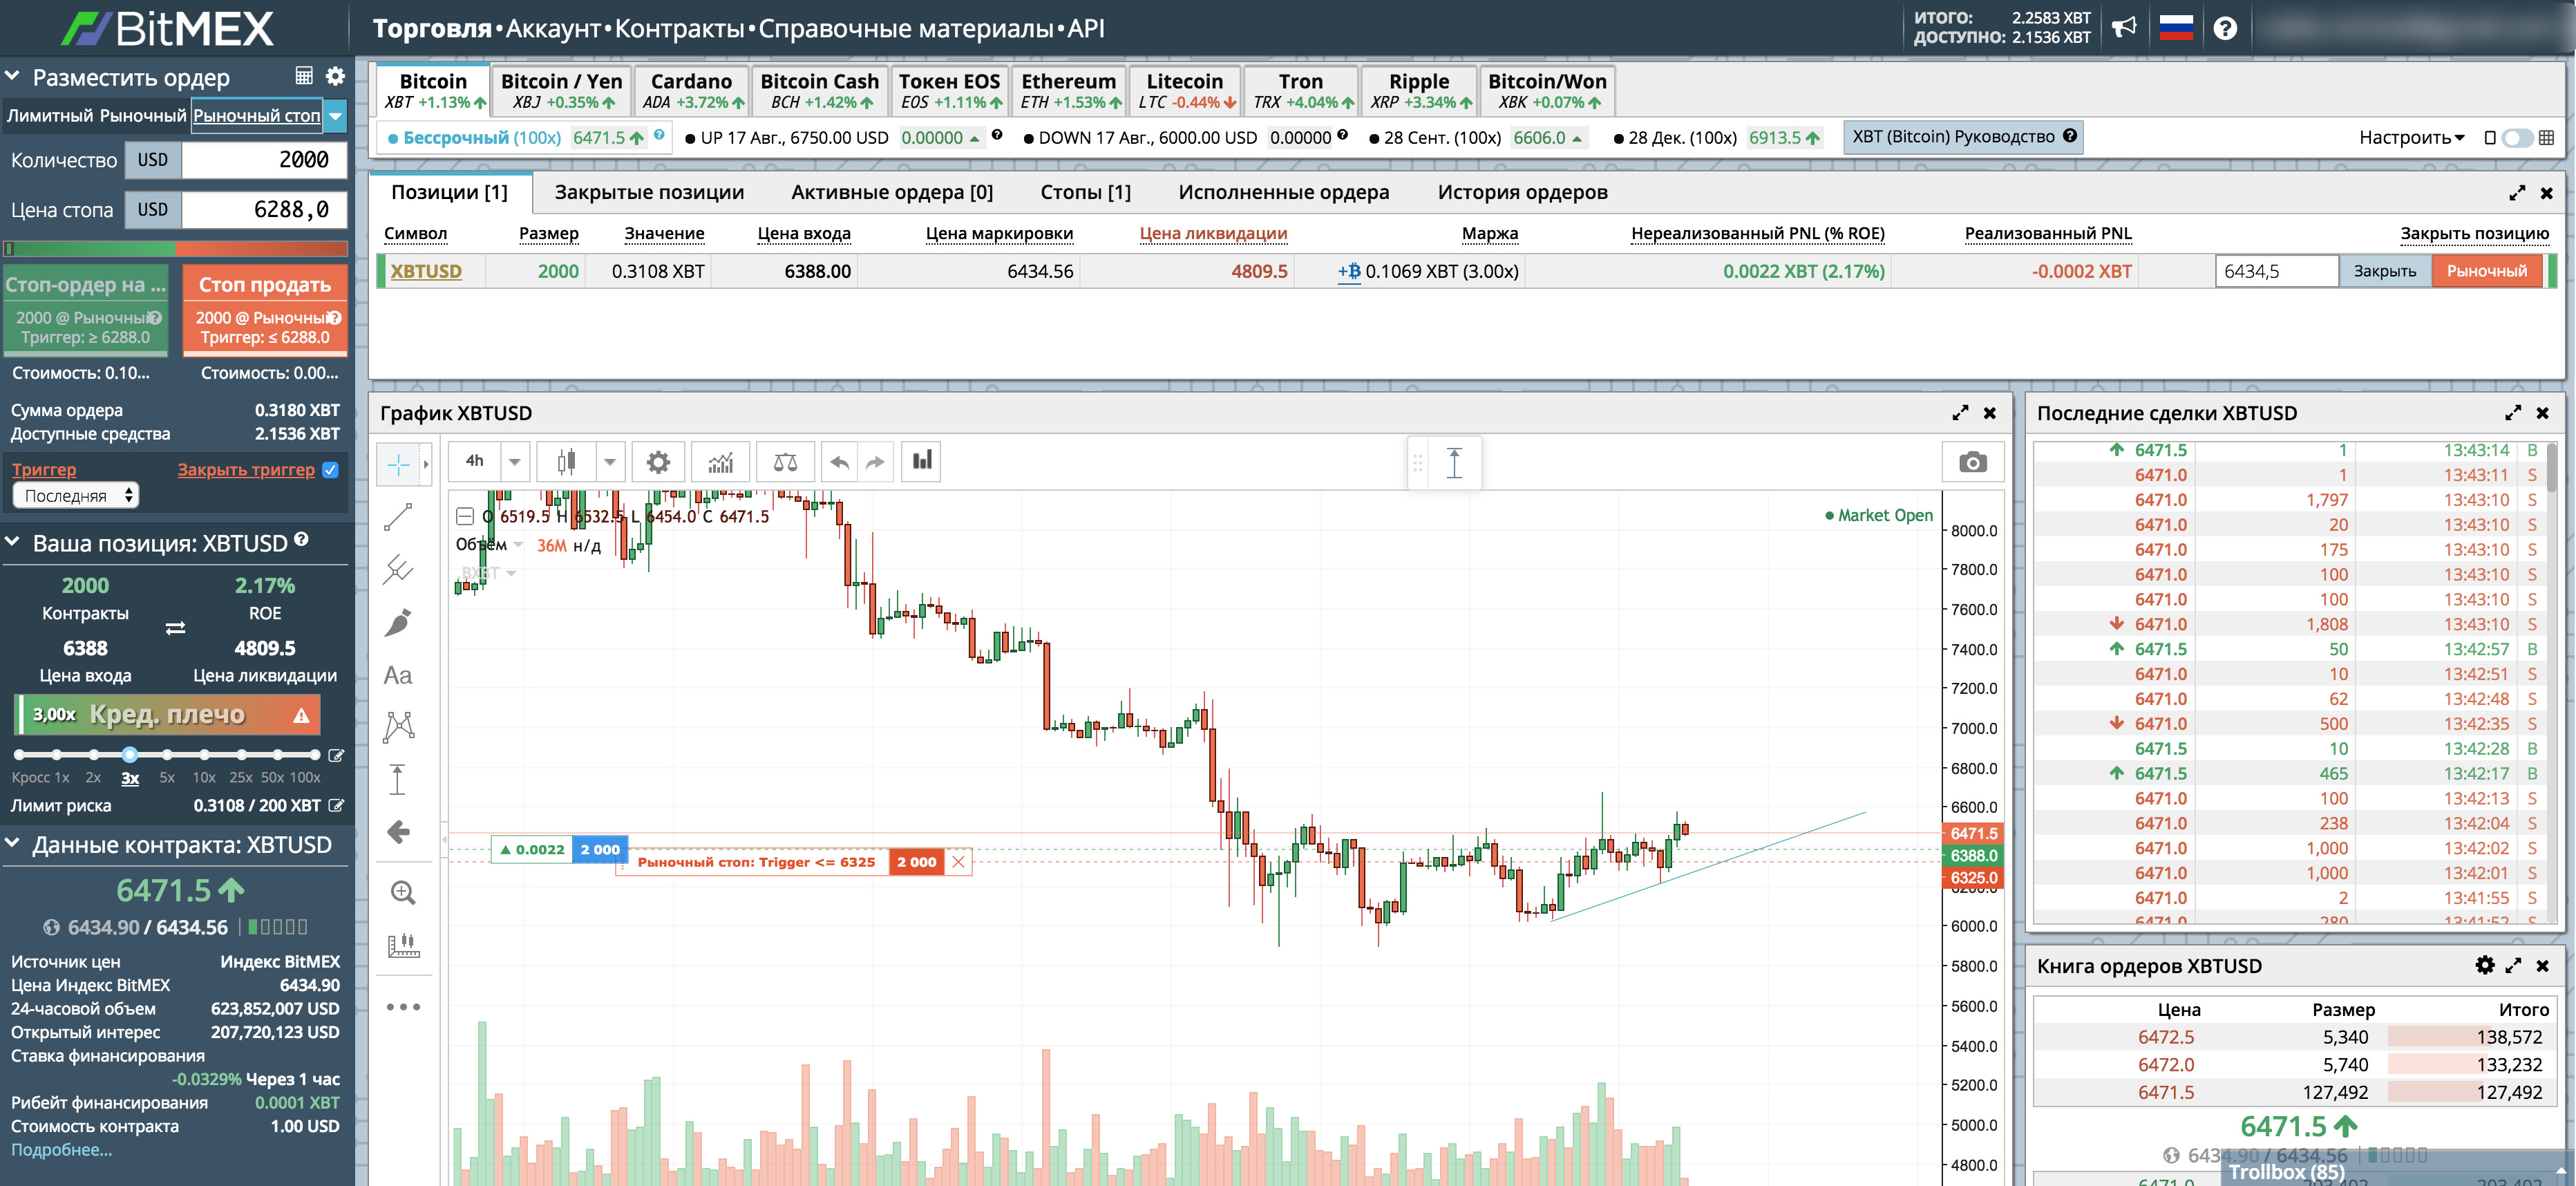The image size is (2576, 1186).
Task: Open help question mark in header
Action: (2225, 28)
